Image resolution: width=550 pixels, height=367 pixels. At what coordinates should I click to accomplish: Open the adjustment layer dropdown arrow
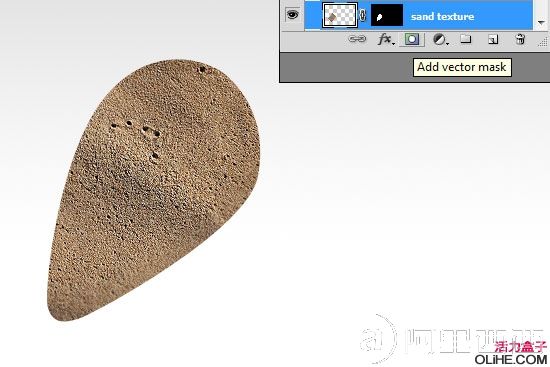[x=447, y=44]
